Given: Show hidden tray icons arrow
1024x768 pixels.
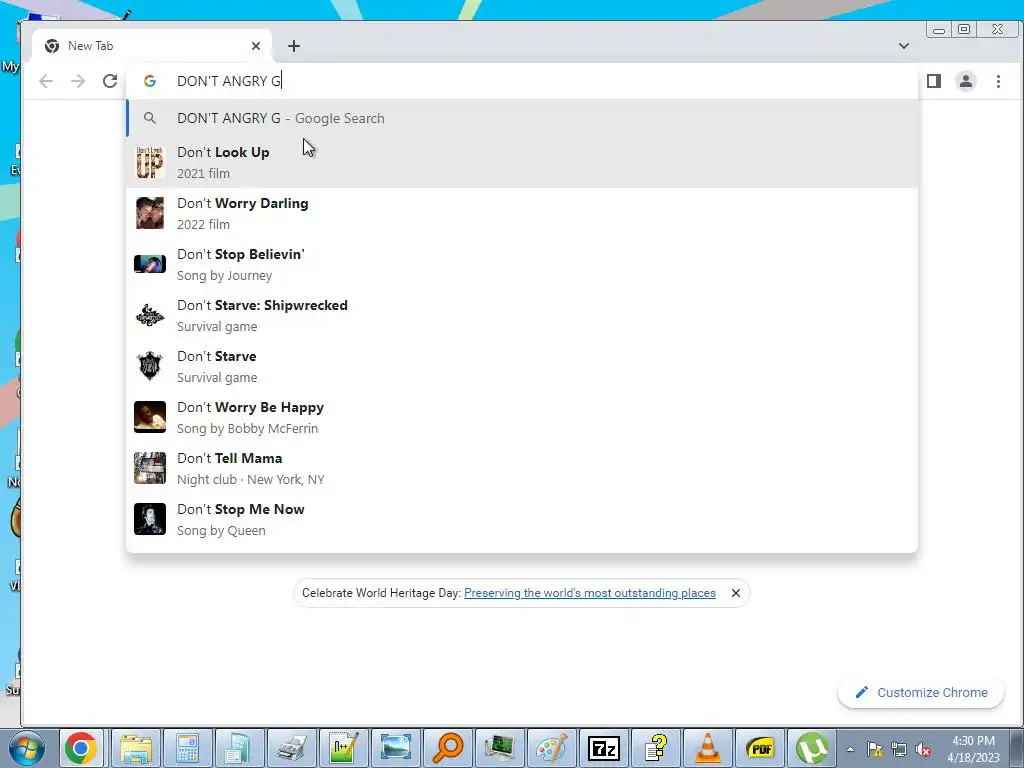Looking at the screenshot, I should pyautogui.click(x=850, y=750).
